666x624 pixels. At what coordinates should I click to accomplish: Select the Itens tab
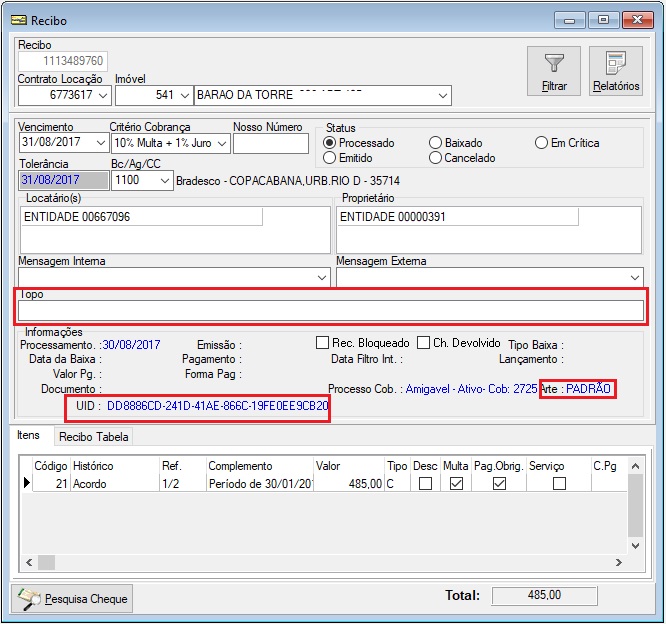tap(29, 436)
